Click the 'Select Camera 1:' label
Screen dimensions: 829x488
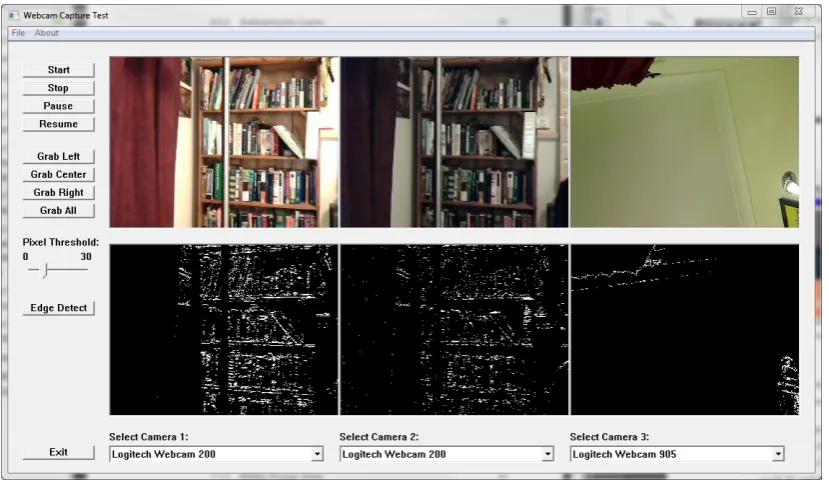tap(149, 437)
